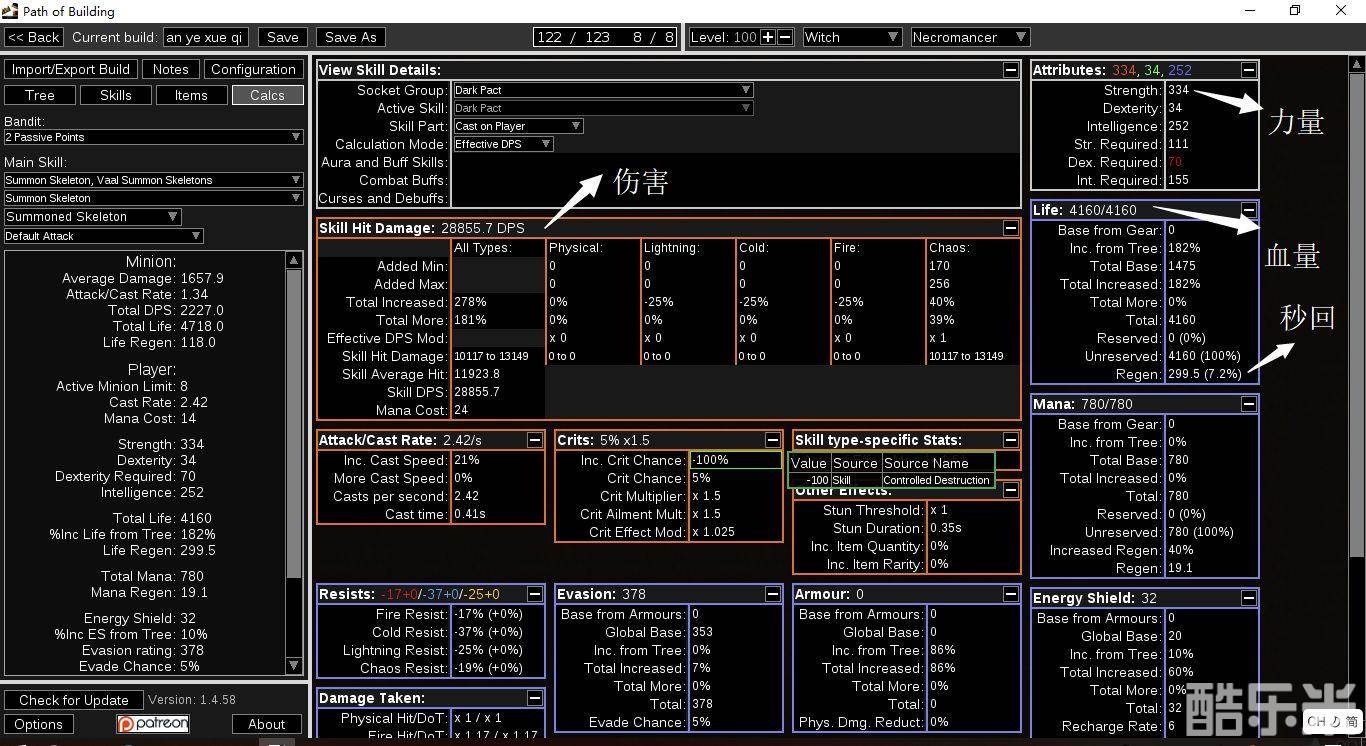This screenshot has height=746, width=1366.
Task: Click the minus icon to decrease Level
Action: [785, 37]
